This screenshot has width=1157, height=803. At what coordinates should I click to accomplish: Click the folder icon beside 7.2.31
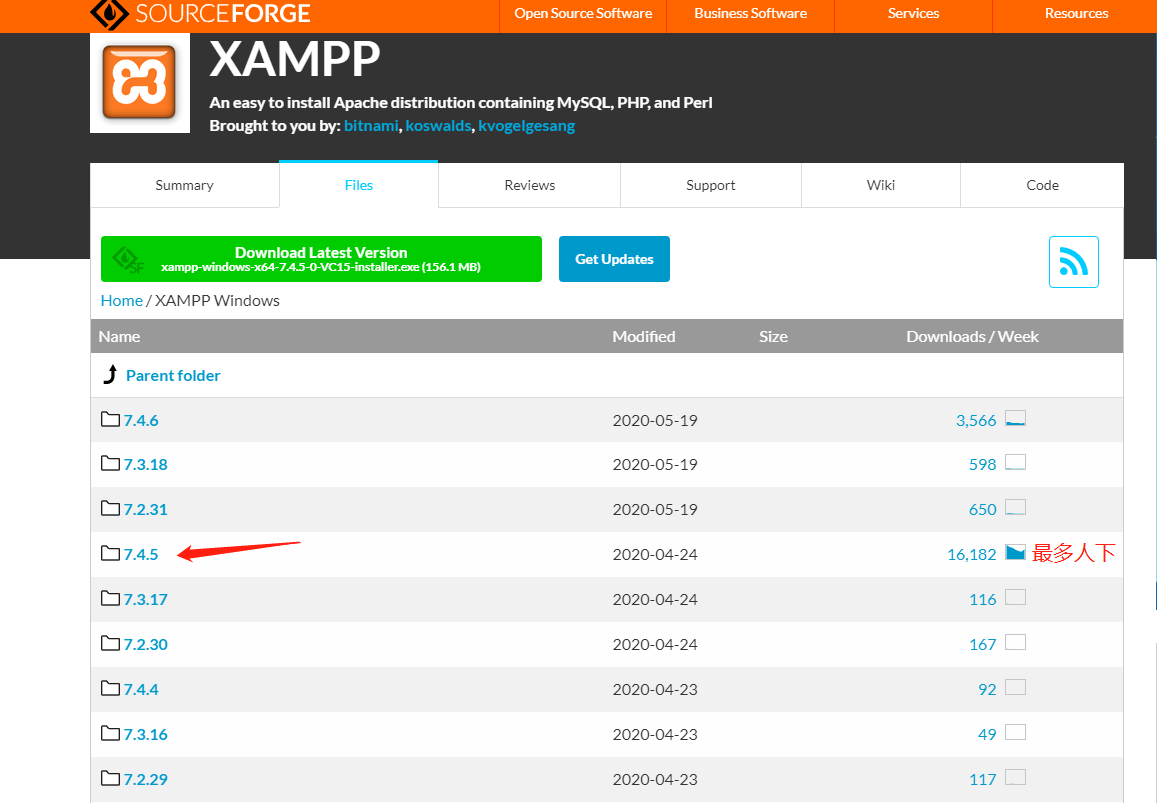click(x=110, y=508)
